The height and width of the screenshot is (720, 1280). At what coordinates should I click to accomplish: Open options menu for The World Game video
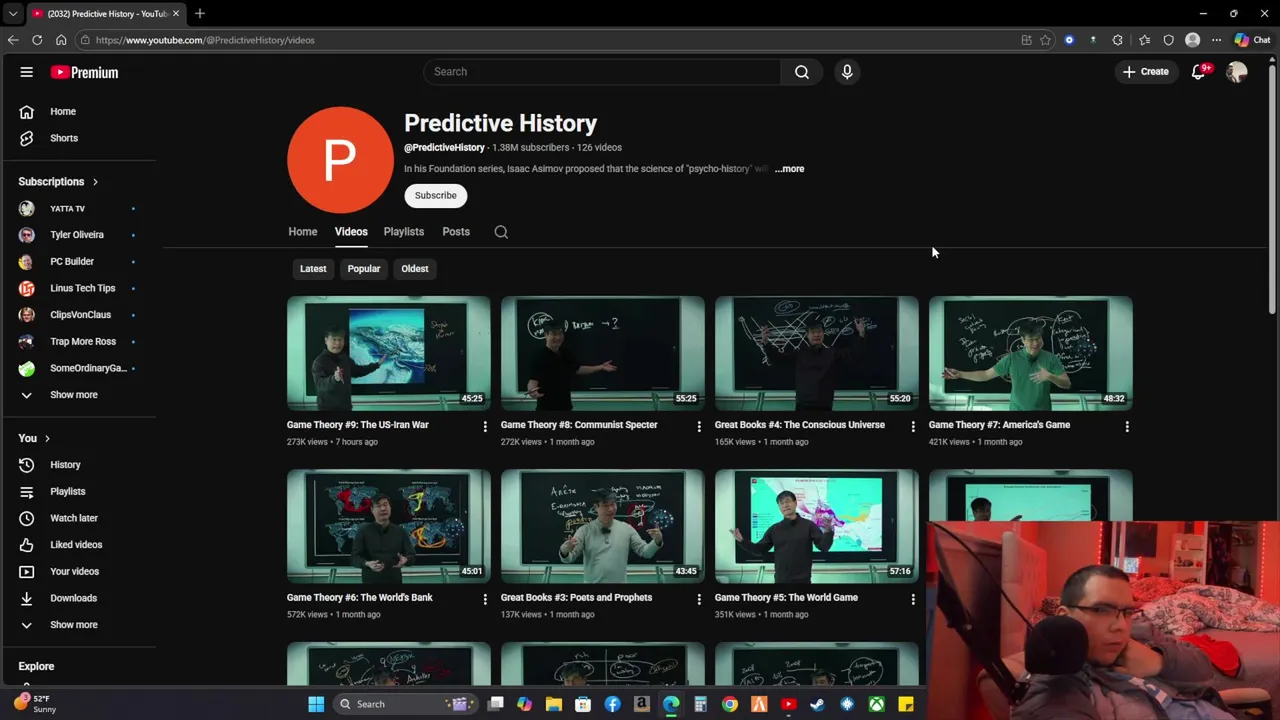click(913, 600)
